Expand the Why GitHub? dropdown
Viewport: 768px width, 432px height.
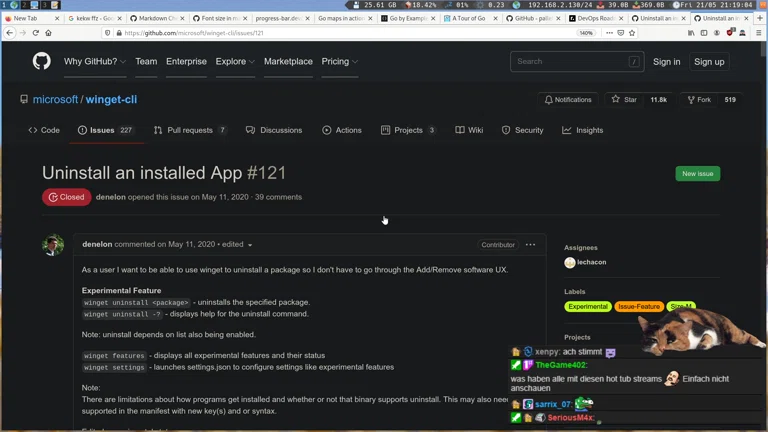(x=95, y=62)
